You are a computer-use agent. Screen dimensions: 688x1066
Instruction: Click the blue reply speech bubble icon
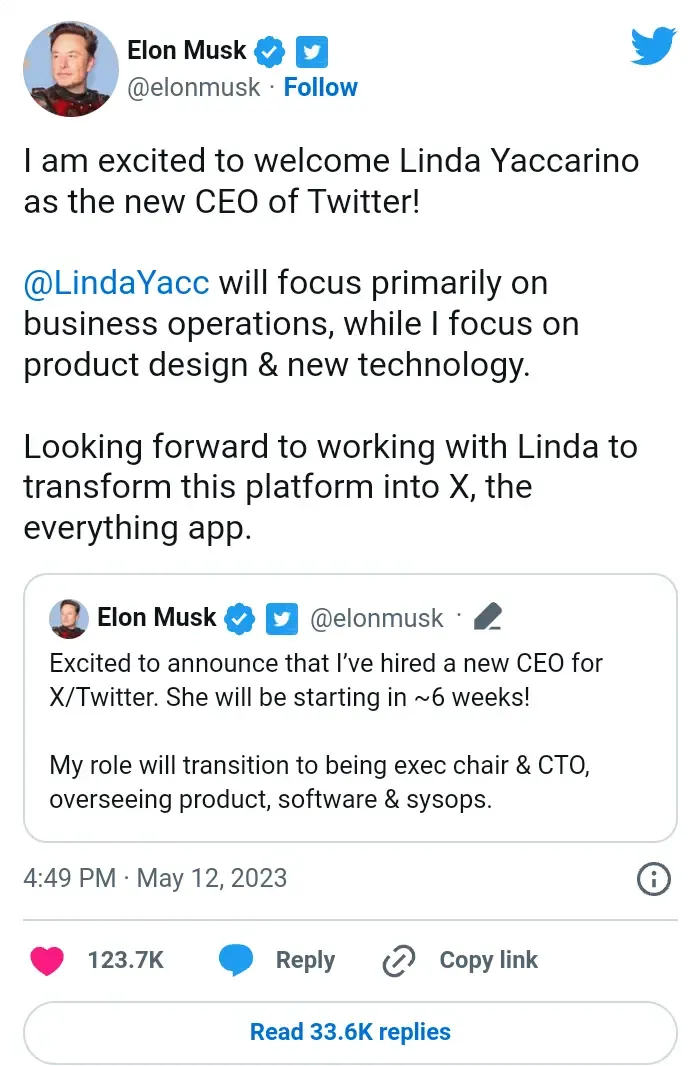pyautogui.click(x=236, y=960)
